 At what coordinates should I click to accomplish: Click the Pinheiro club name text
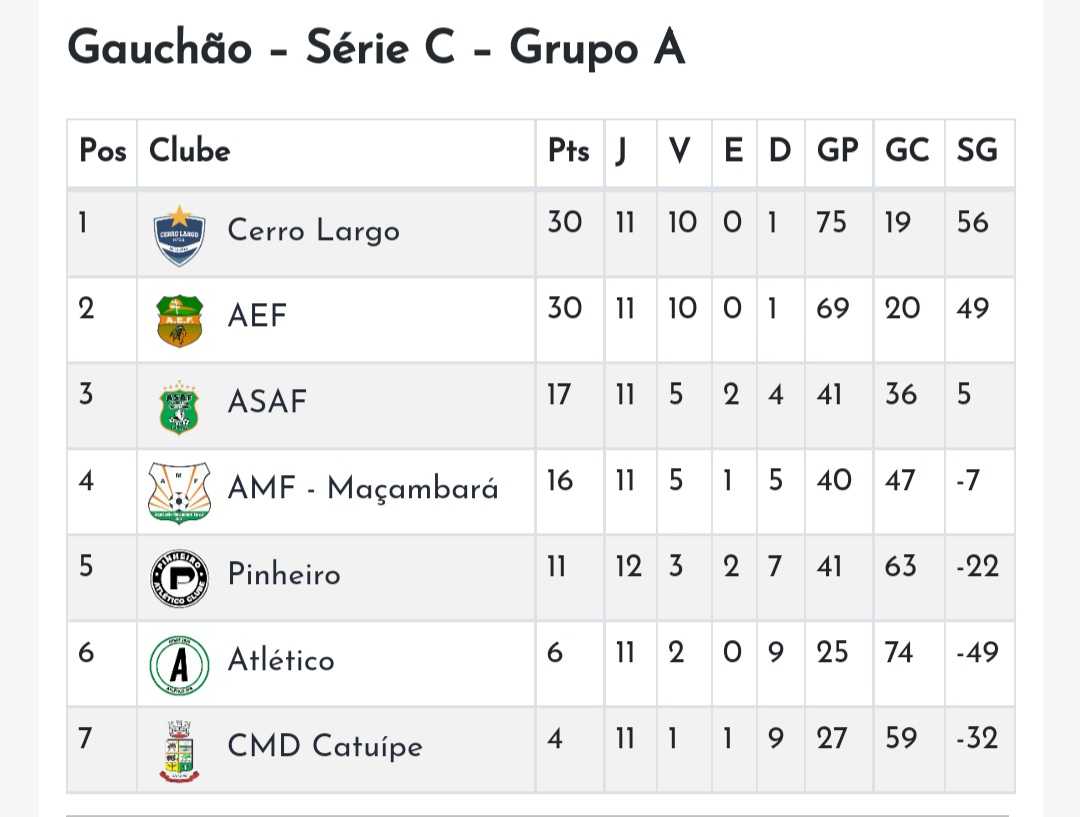click(284, 575)
